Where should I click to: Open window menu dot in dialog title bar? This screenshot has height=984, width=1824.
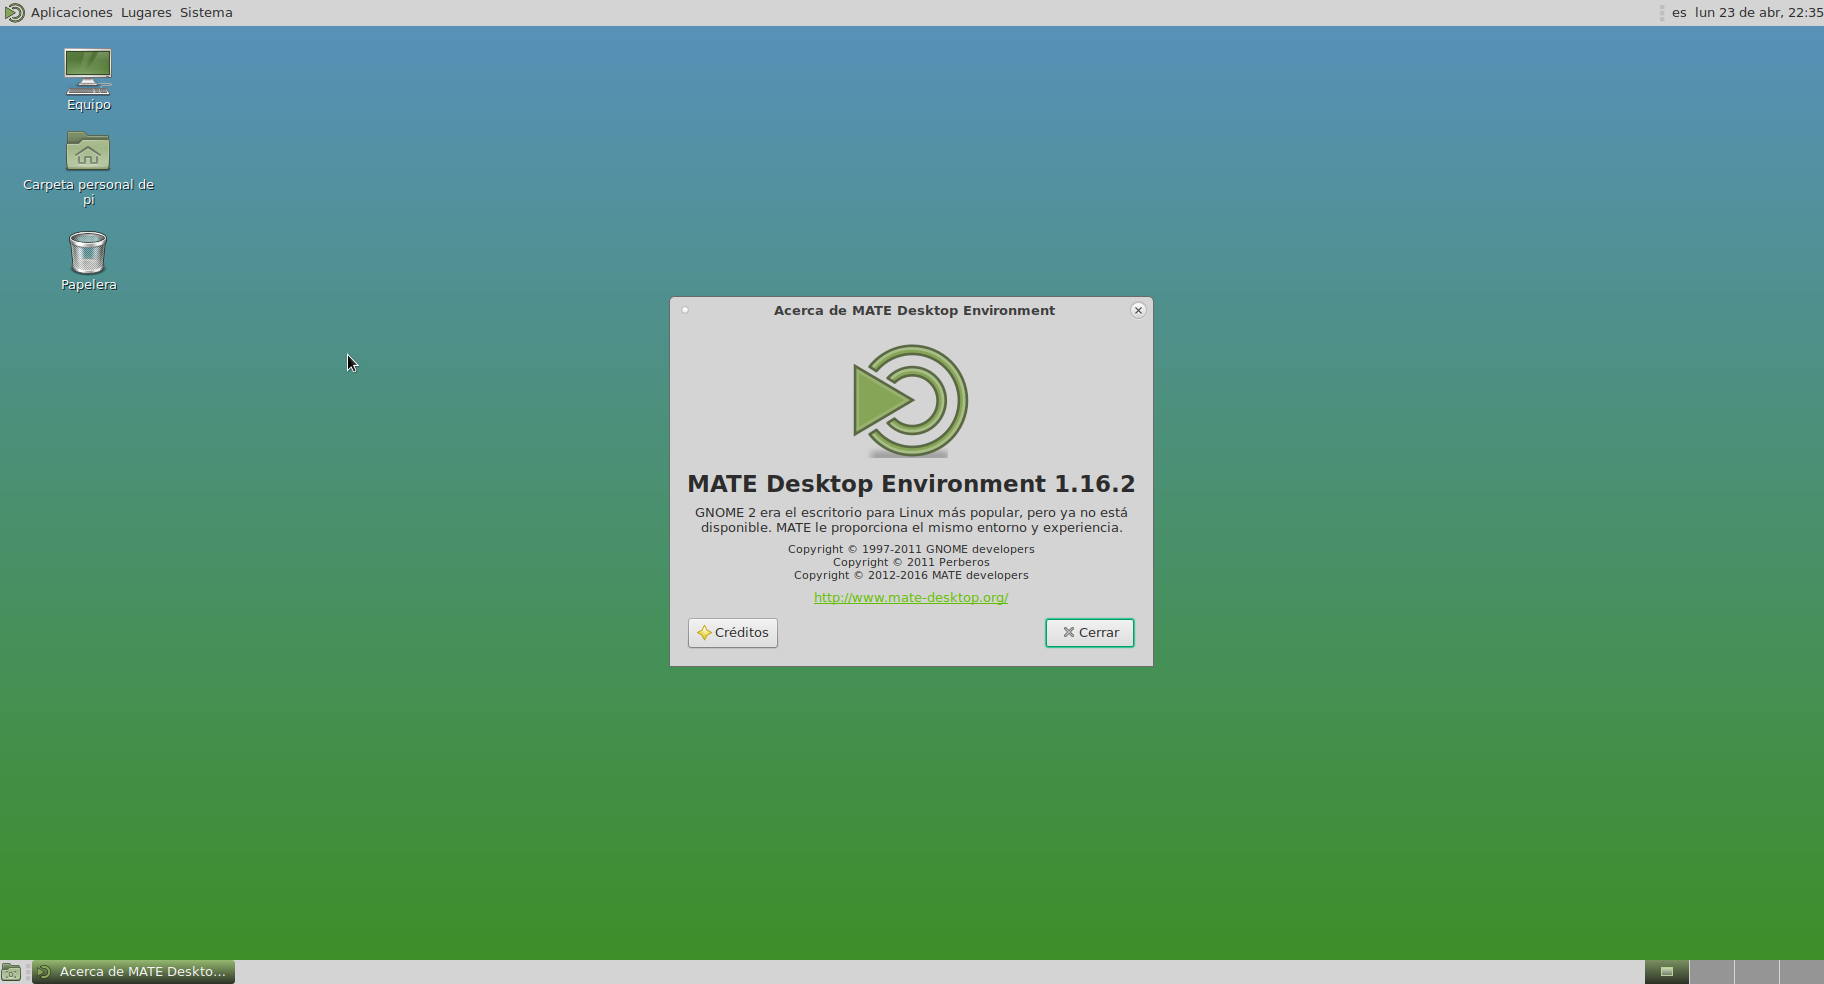tap(685, 310)
